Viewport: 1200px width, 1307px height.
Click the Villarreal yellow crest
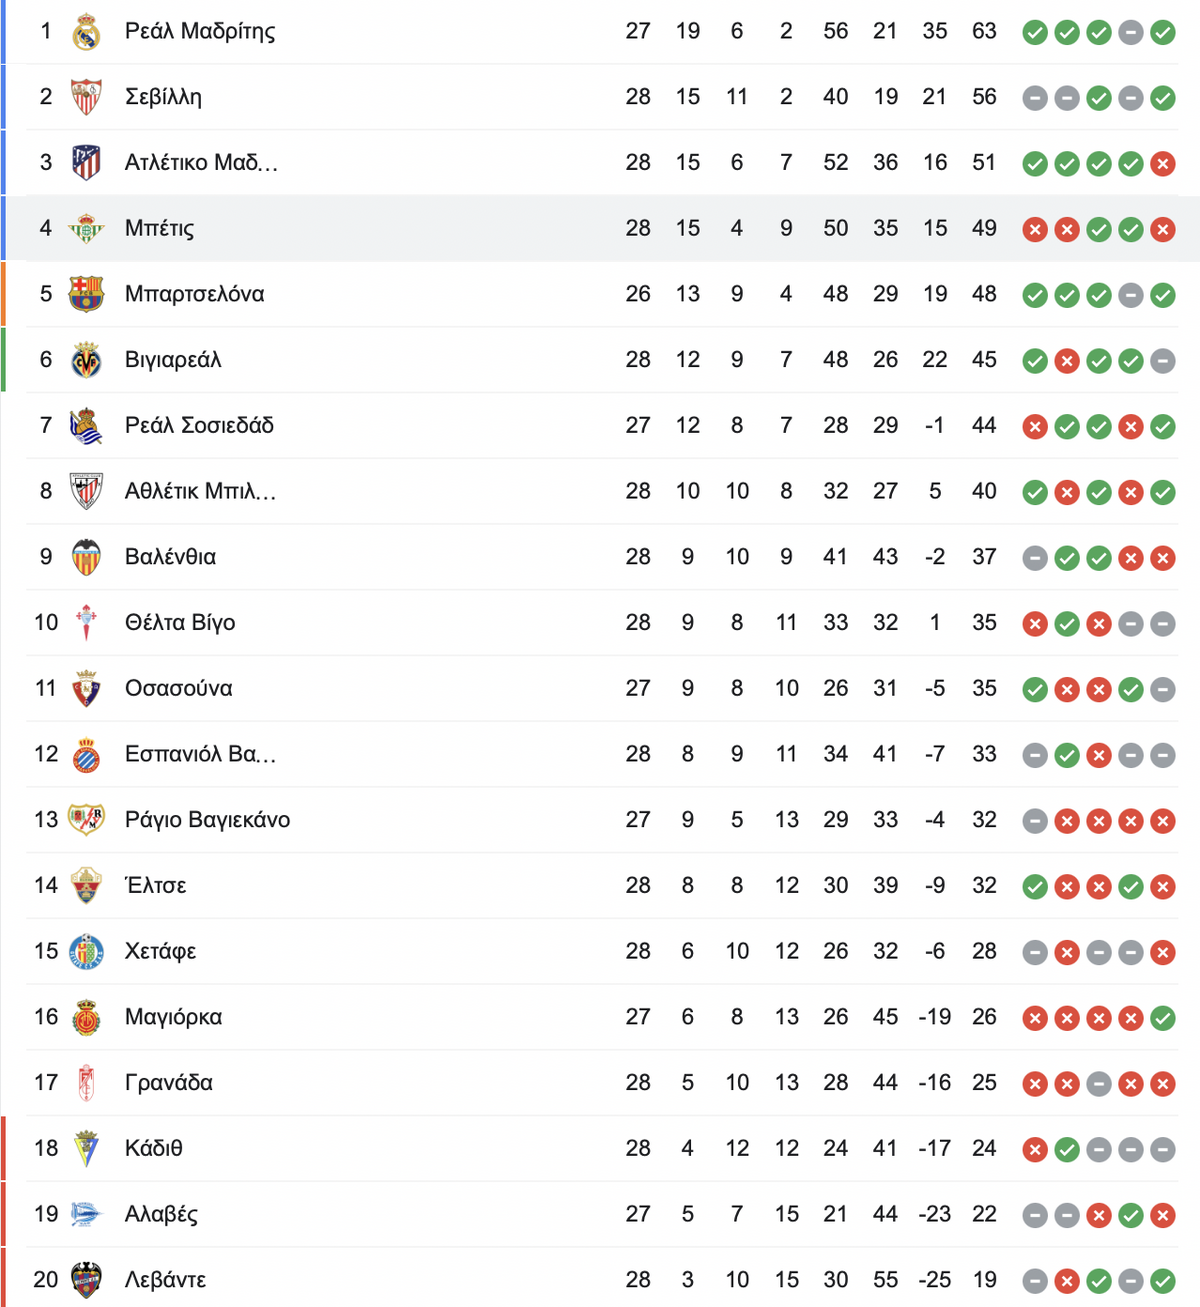click(87, 360)
